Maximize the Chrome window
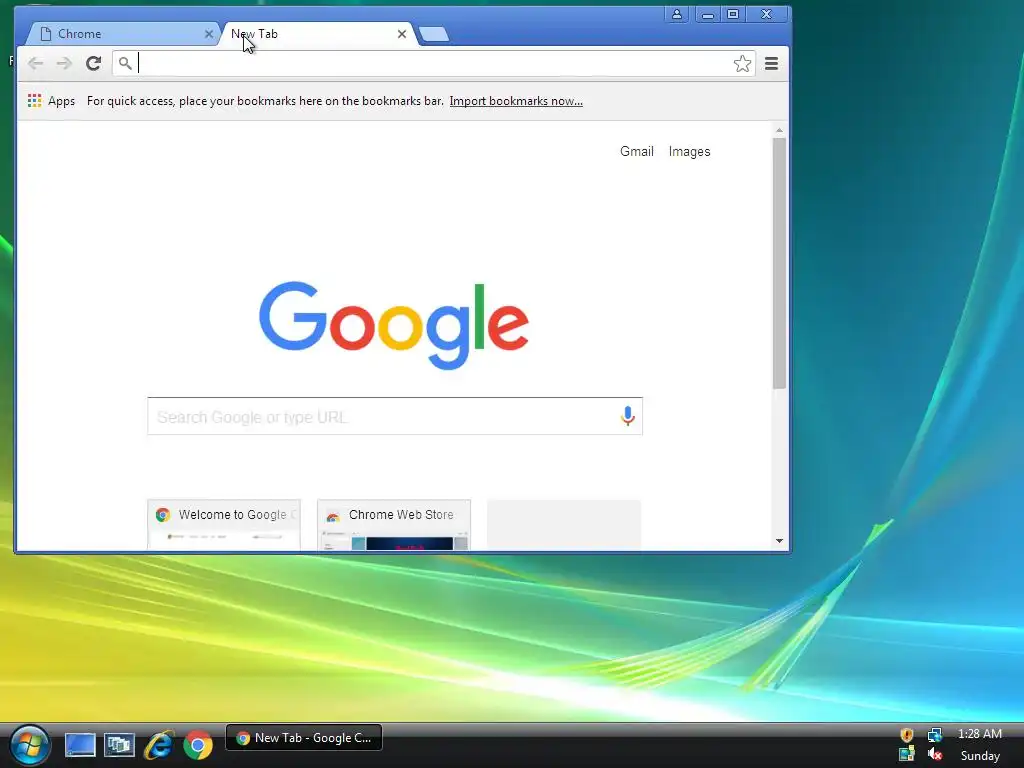The image size is (1024, 768). (733, 14)
